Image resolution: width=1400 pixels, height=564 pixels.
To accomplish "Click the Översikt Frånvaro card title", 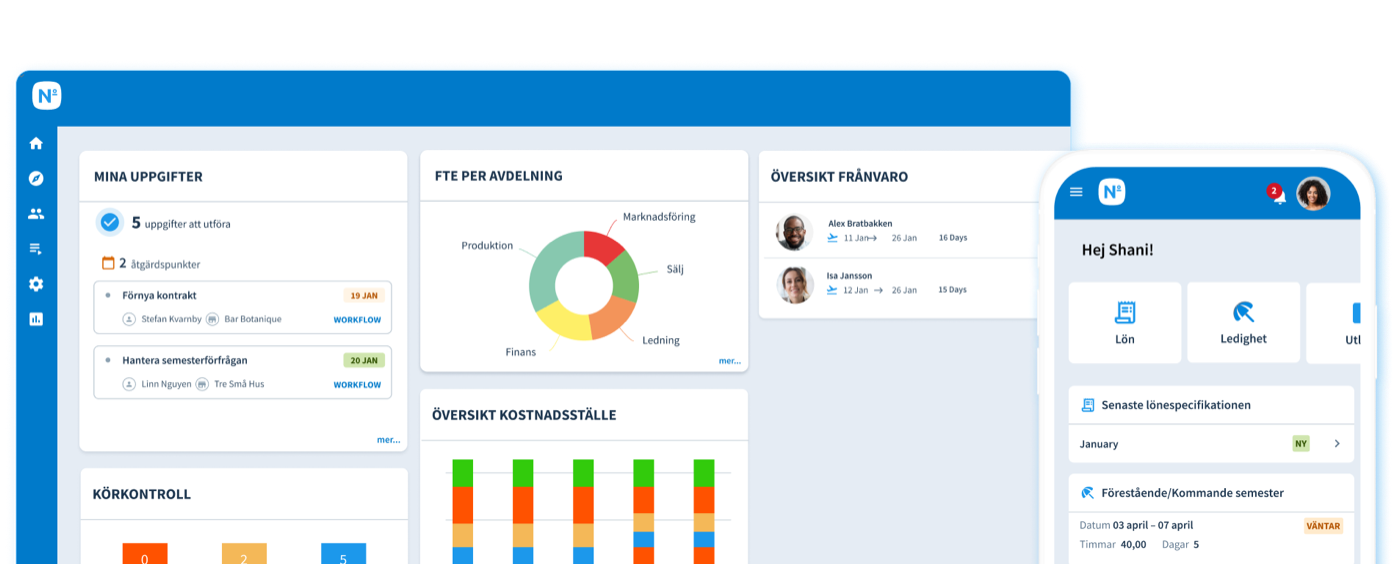I will click(x=839, y=177).
